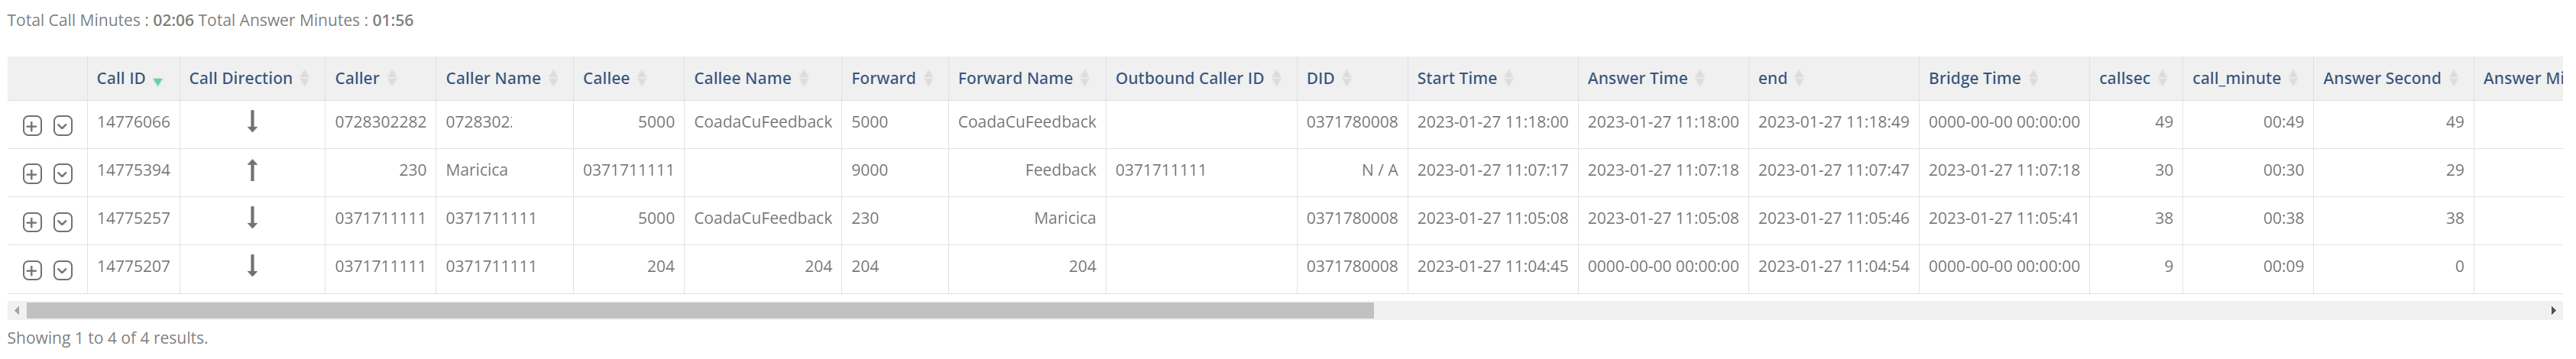
Task: Click inbound arrow icon for call 14775207
Action: tap(252, 266)
